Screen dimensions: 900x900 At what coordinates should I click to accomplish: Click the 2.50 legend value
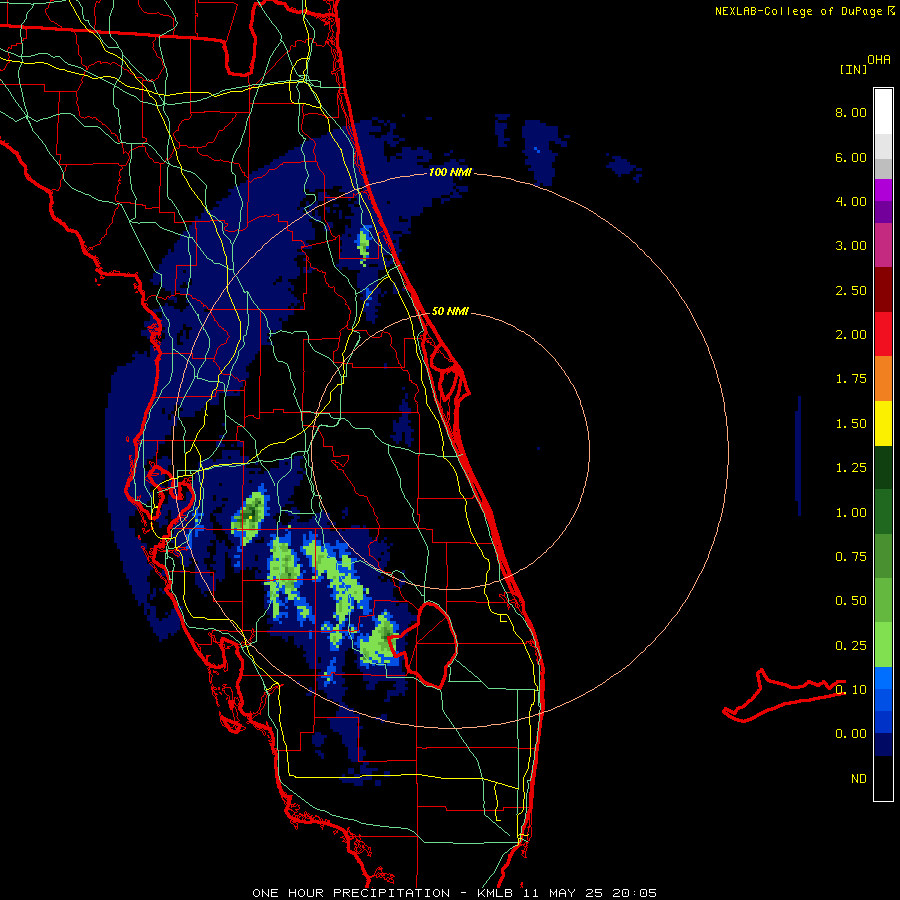coord(851,290)
